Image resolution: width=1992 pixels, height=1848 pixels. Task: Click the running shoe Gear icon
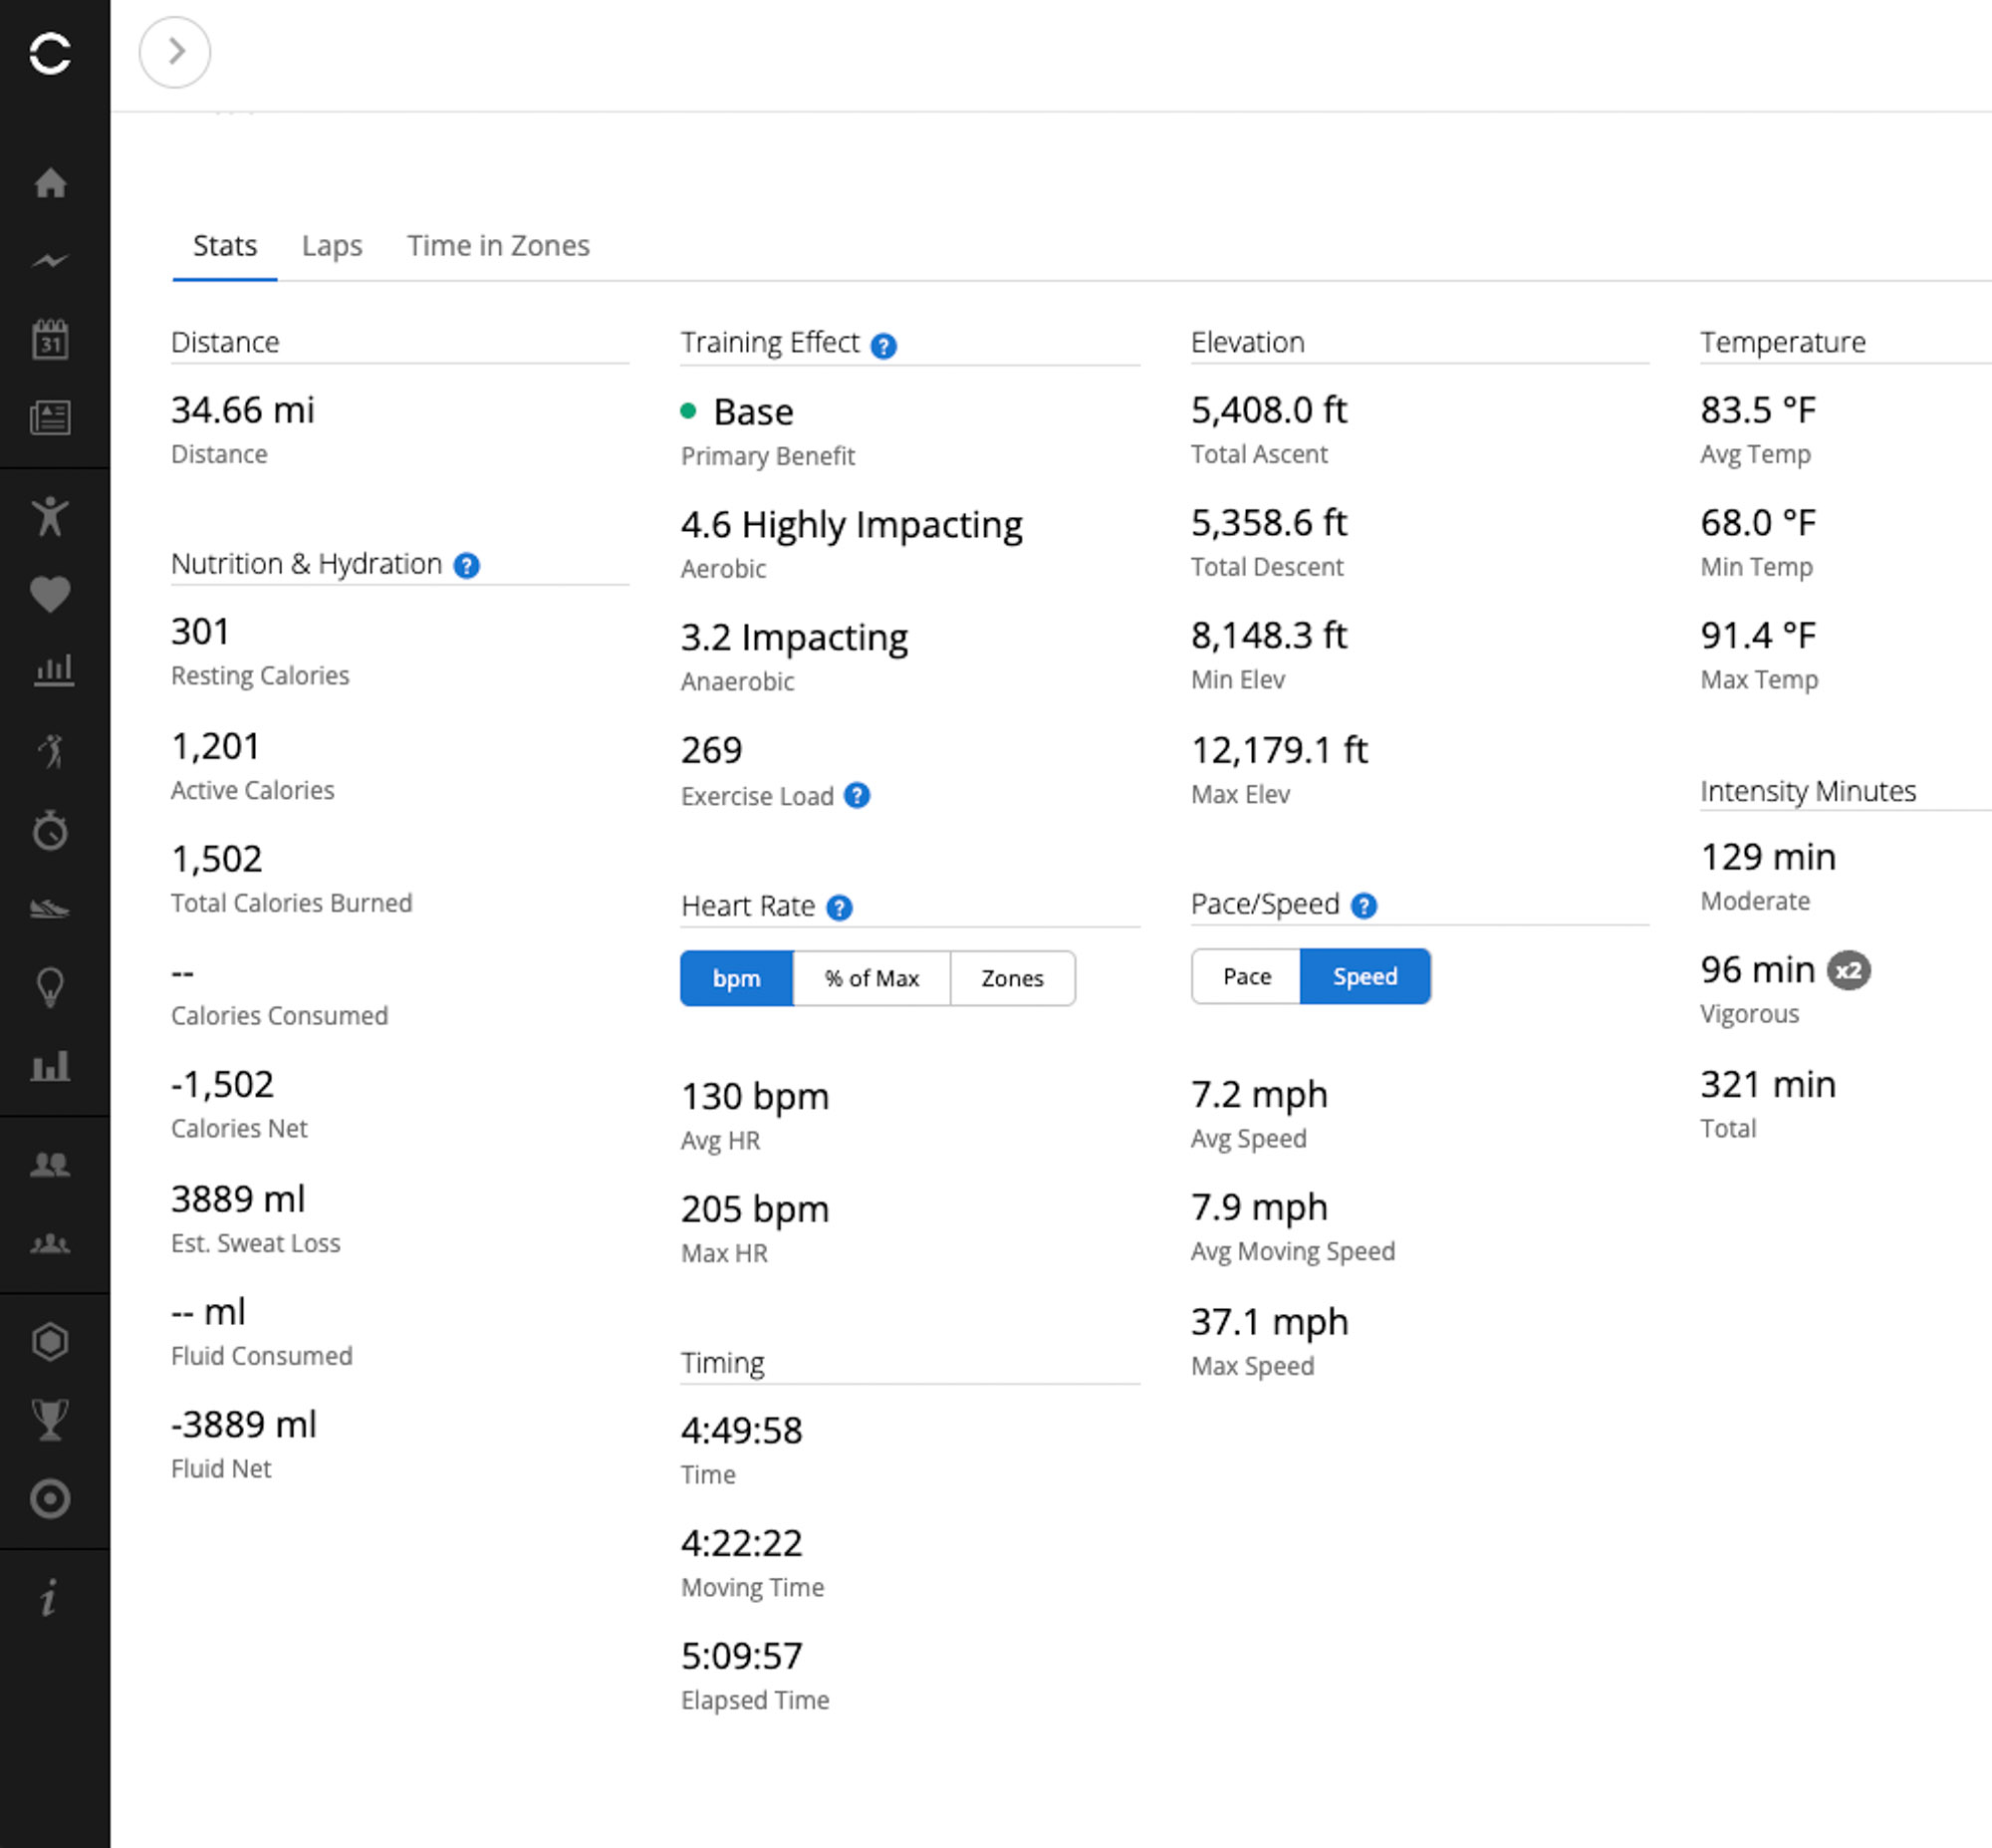[x=50, y=908]
